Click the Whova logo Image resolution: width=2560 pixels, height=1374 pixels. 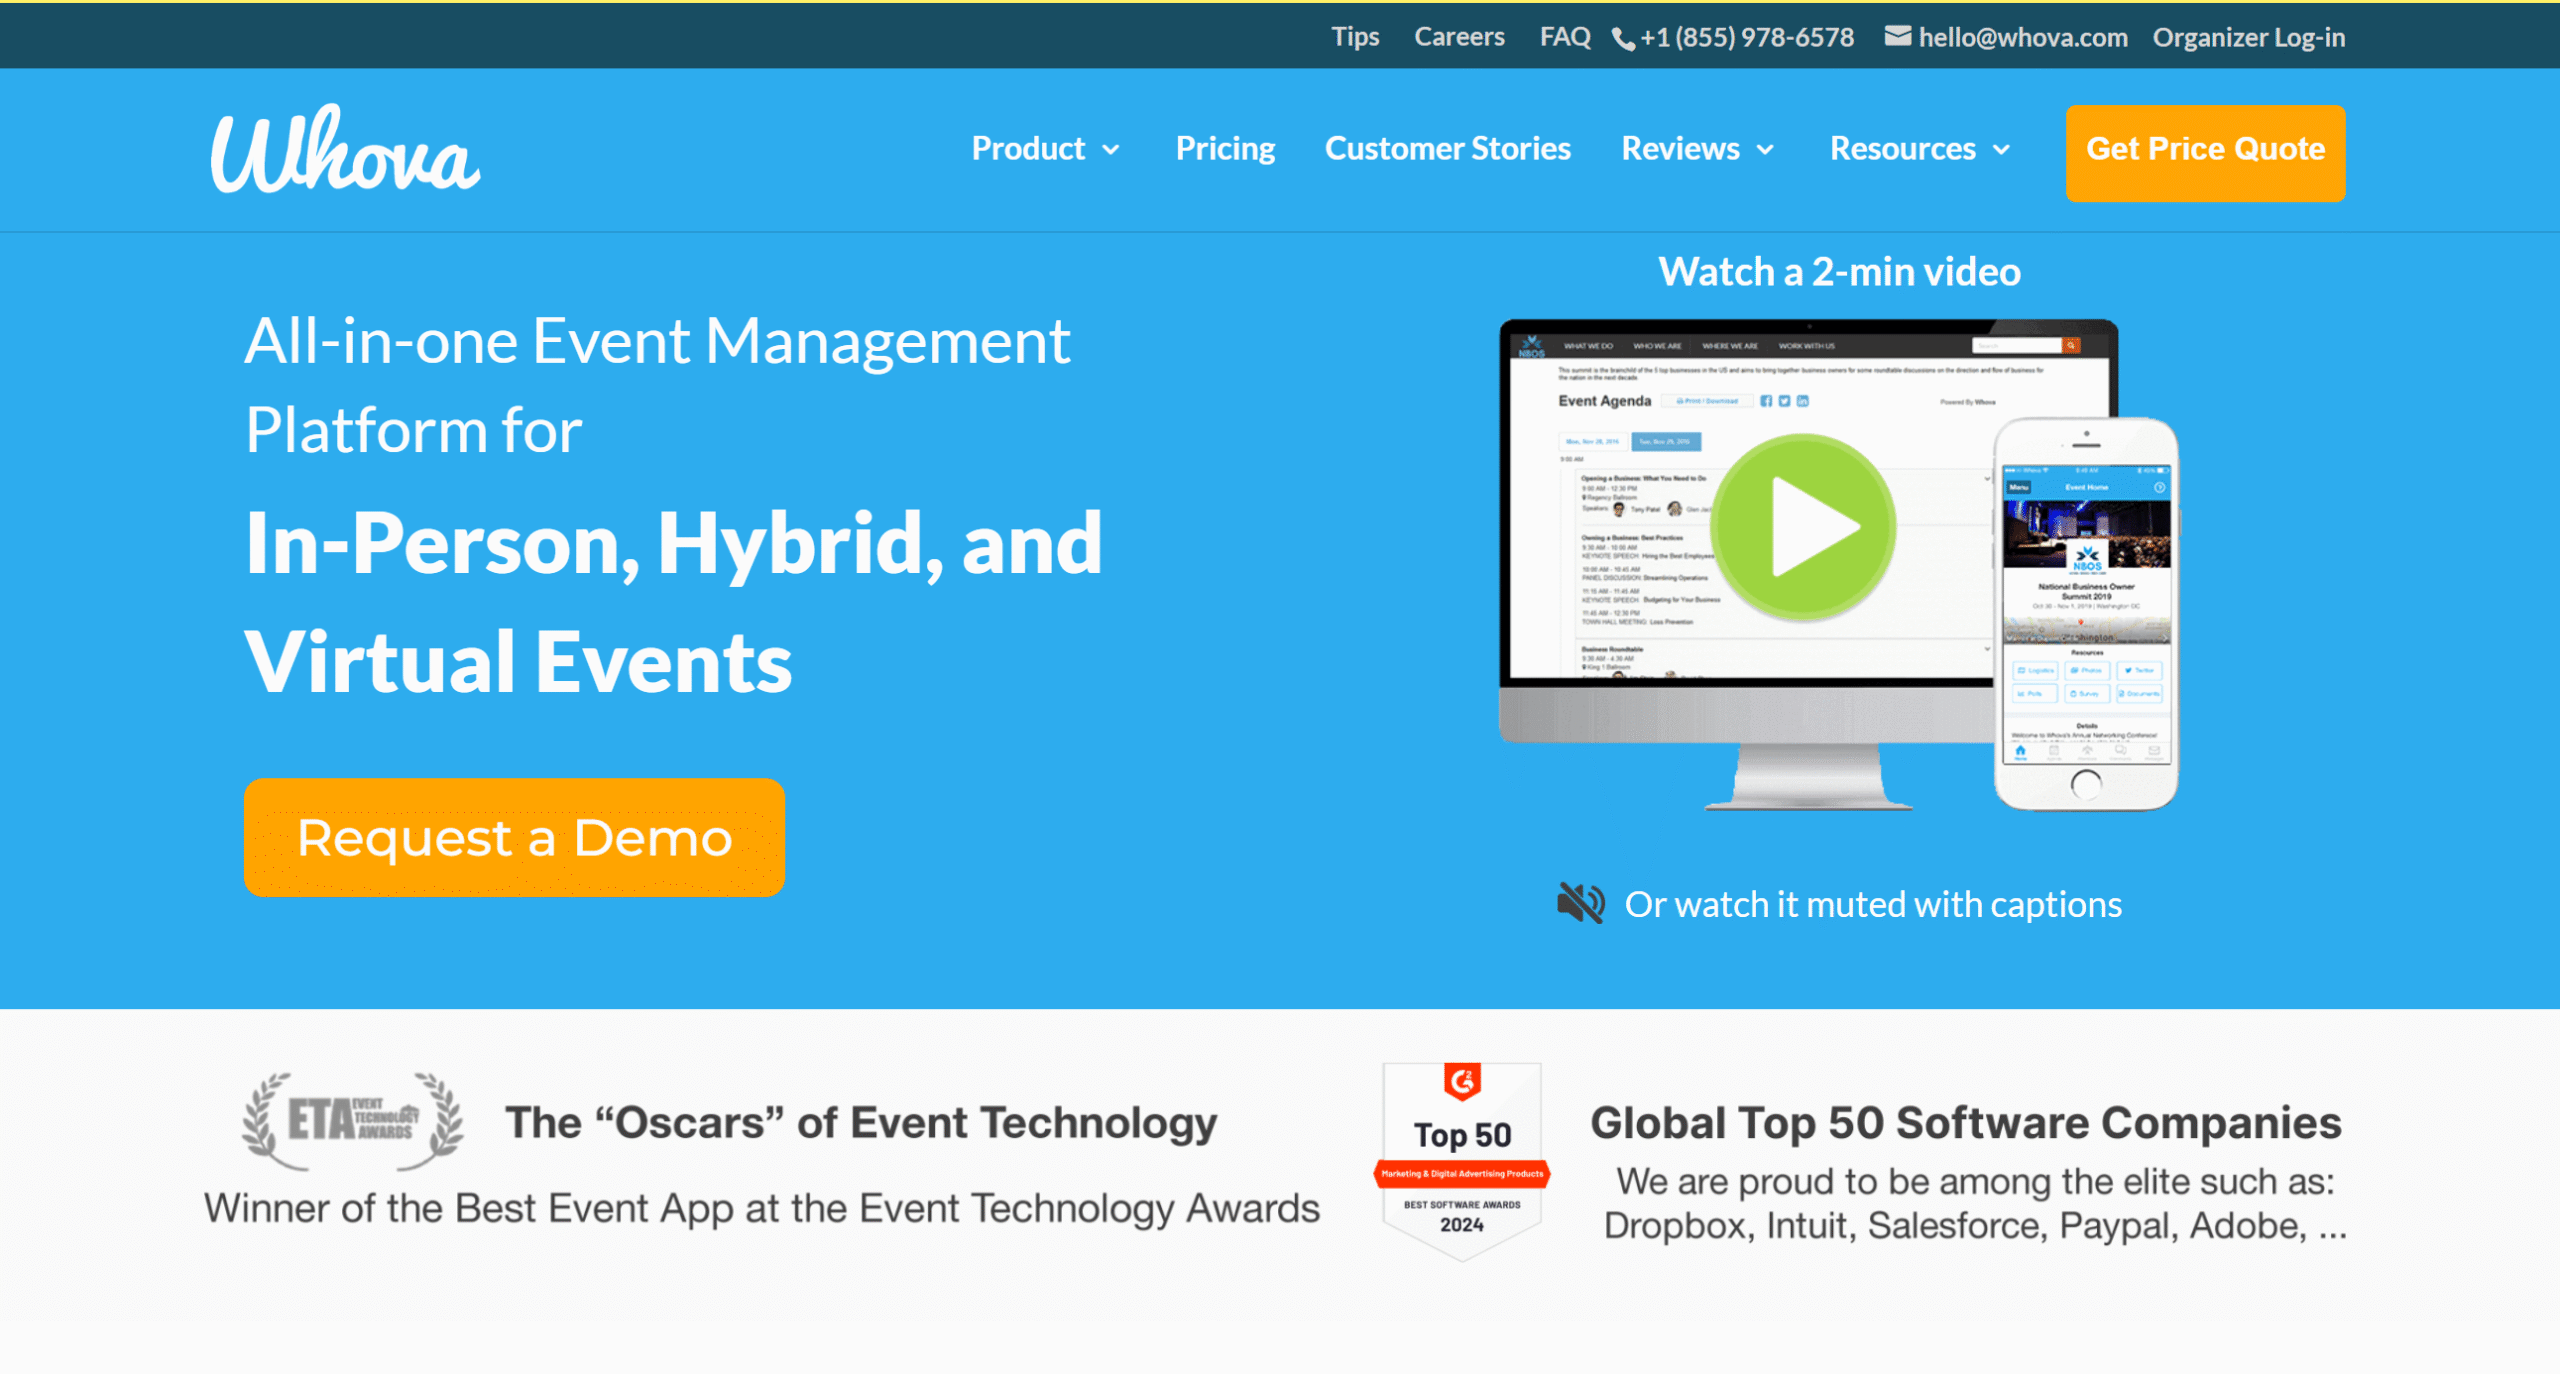click(x=345, y=150)
